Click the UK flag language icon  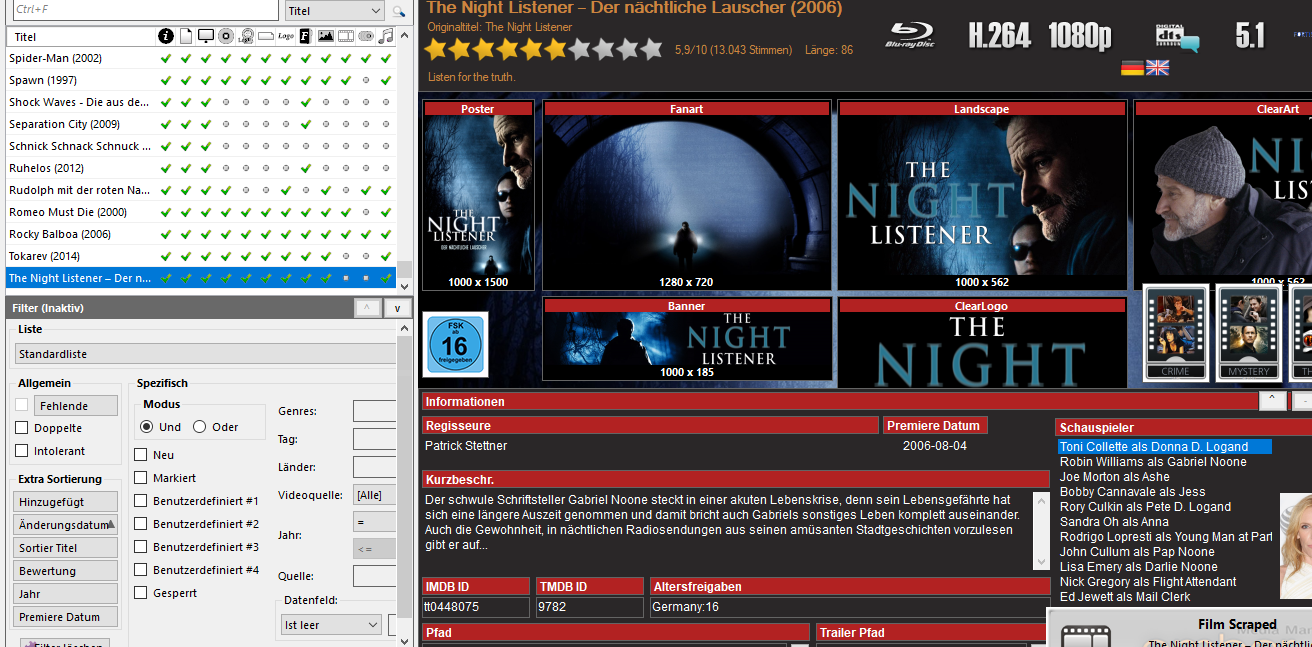pyautogui.click(x=1157, y=68)
